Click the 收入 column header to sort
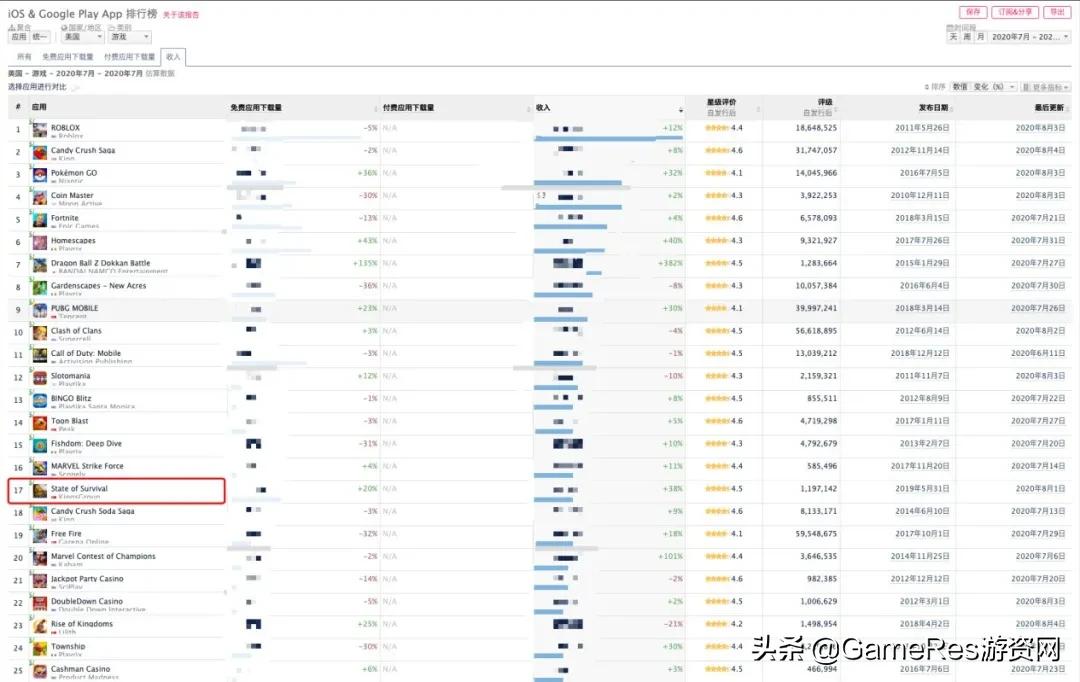Viewport: 1080px width, 682px height. pyautogui.click(x=545, y=106)
